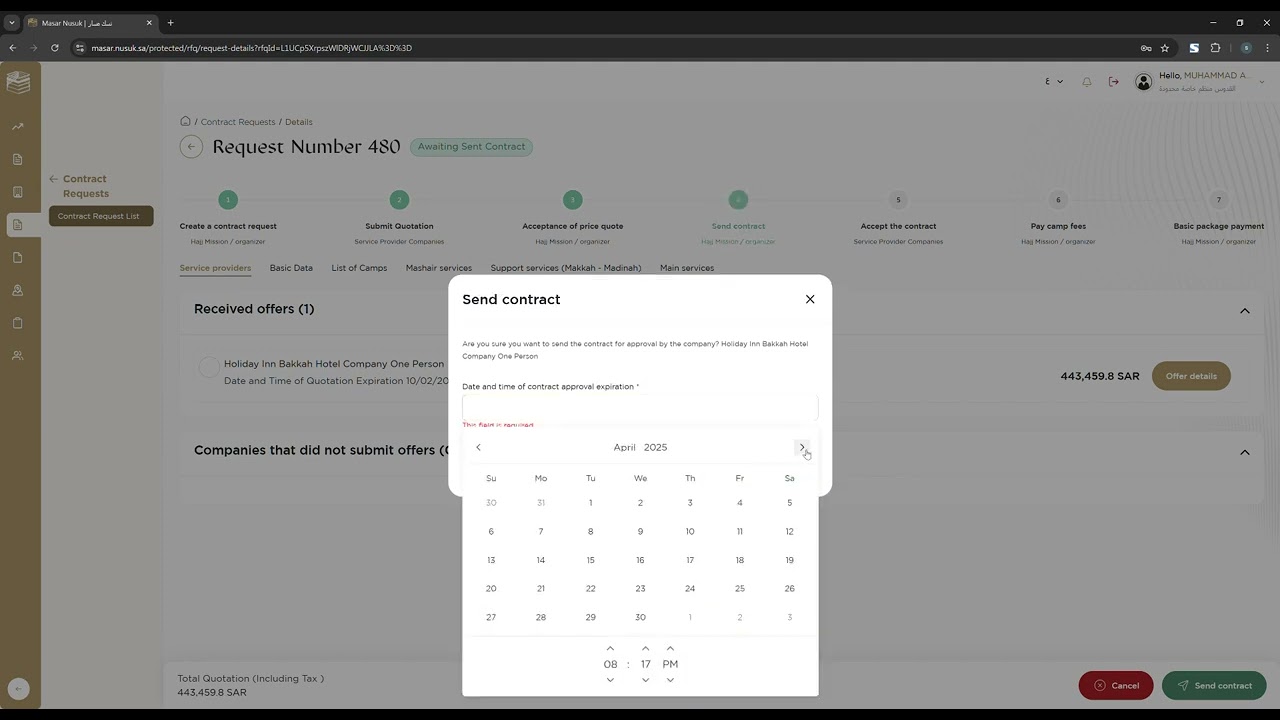Click the Cancel button

click(1116, 685)
